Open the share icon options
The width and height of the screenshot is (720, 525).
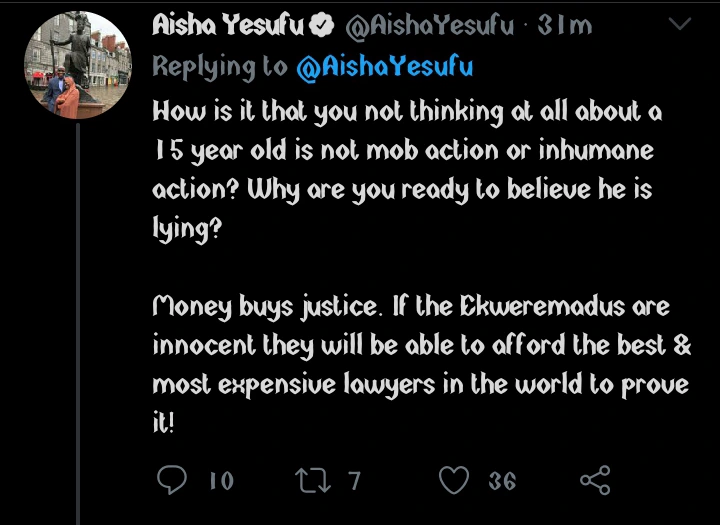(x=595, y=481)
